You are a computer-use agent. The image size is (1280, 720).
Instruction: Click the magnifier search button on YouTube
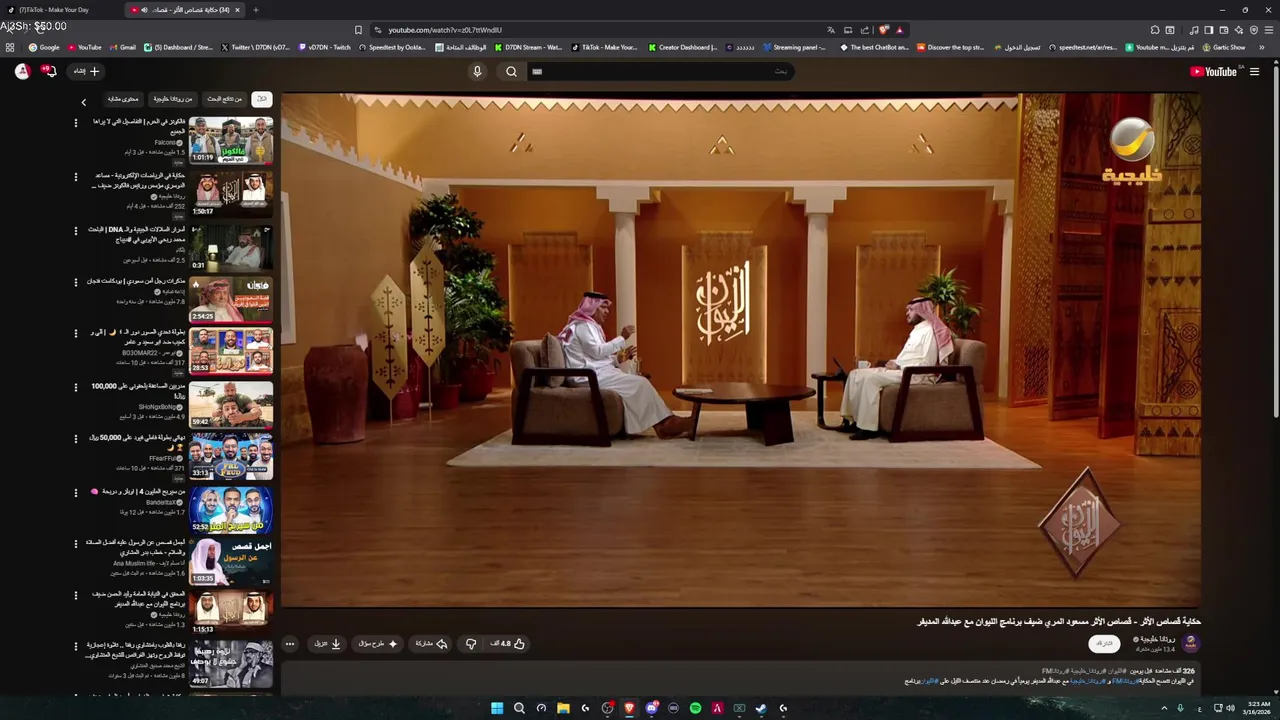point(511,71)
